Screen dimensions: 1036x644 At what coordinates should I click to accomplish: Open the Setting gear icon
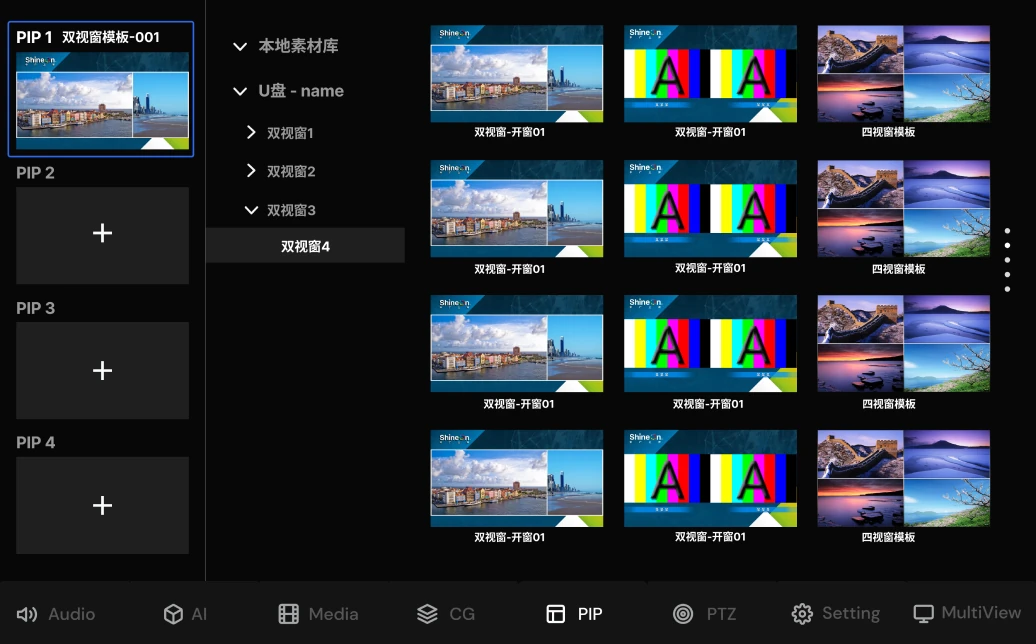(x=802, y=614)
